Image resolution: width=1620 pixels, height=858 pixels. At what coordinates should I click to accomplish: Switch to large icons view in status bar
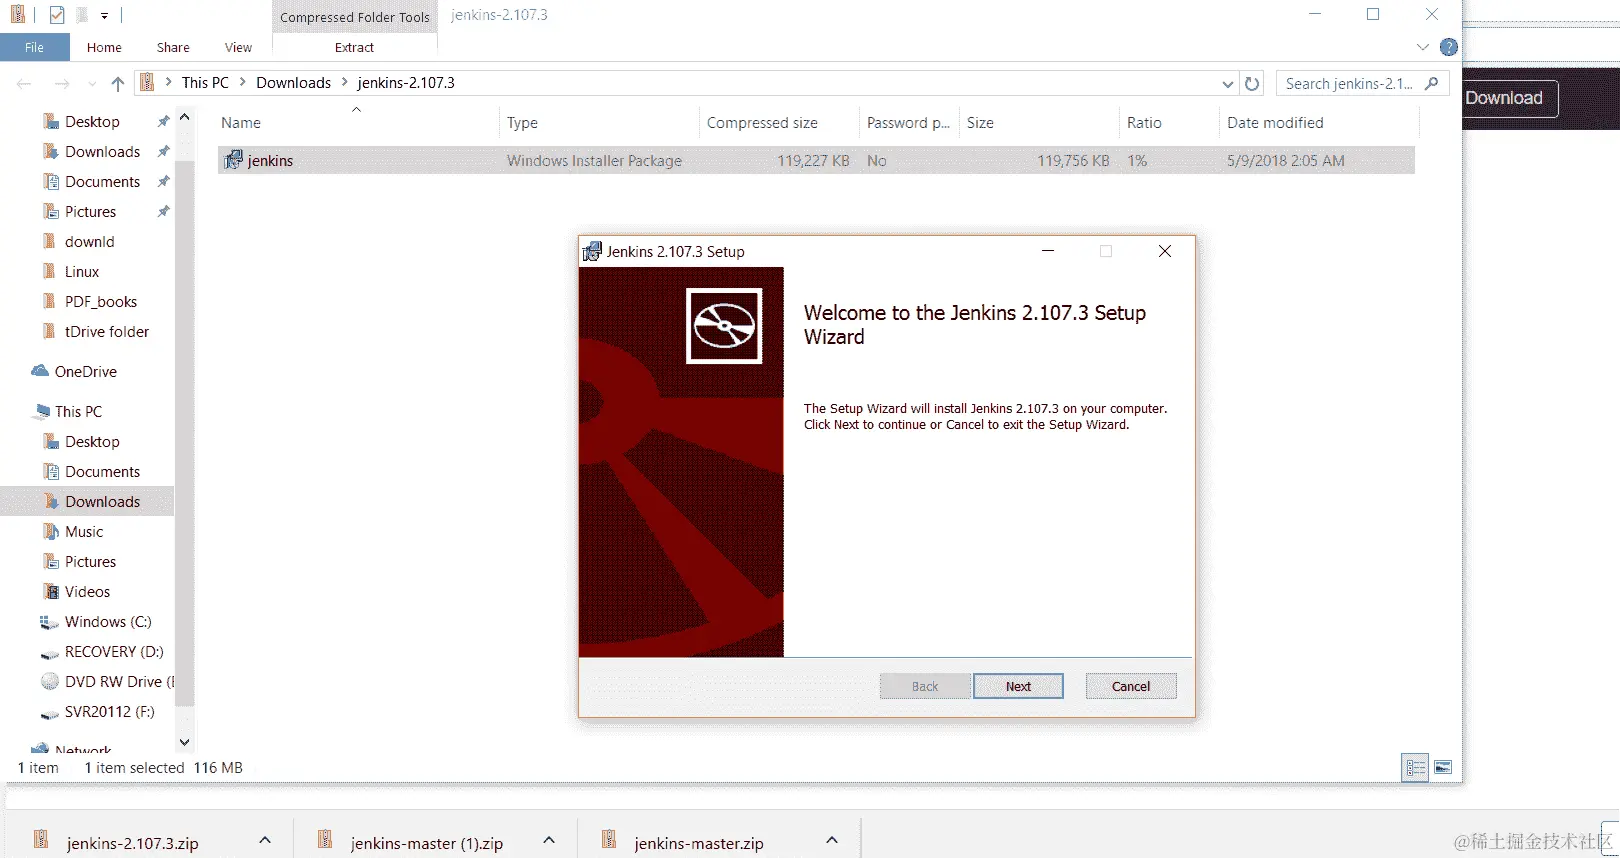[x=1443, y=768]
